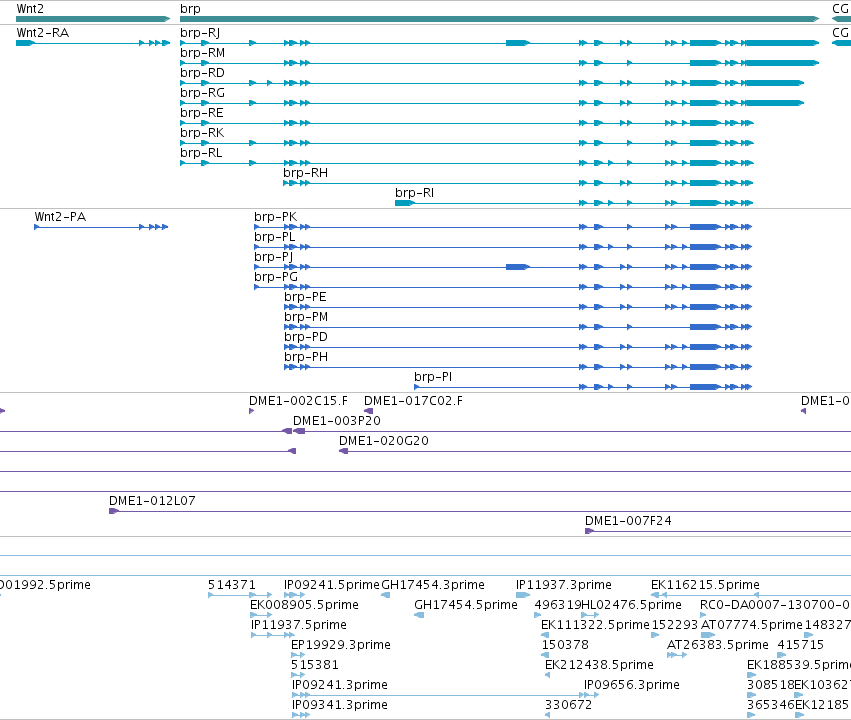Image resolution: width=851 pixels, height=720 pixels.
Task: Select the brp-RH transcript label
Action: pyautogui.click(x=306, y=173)
